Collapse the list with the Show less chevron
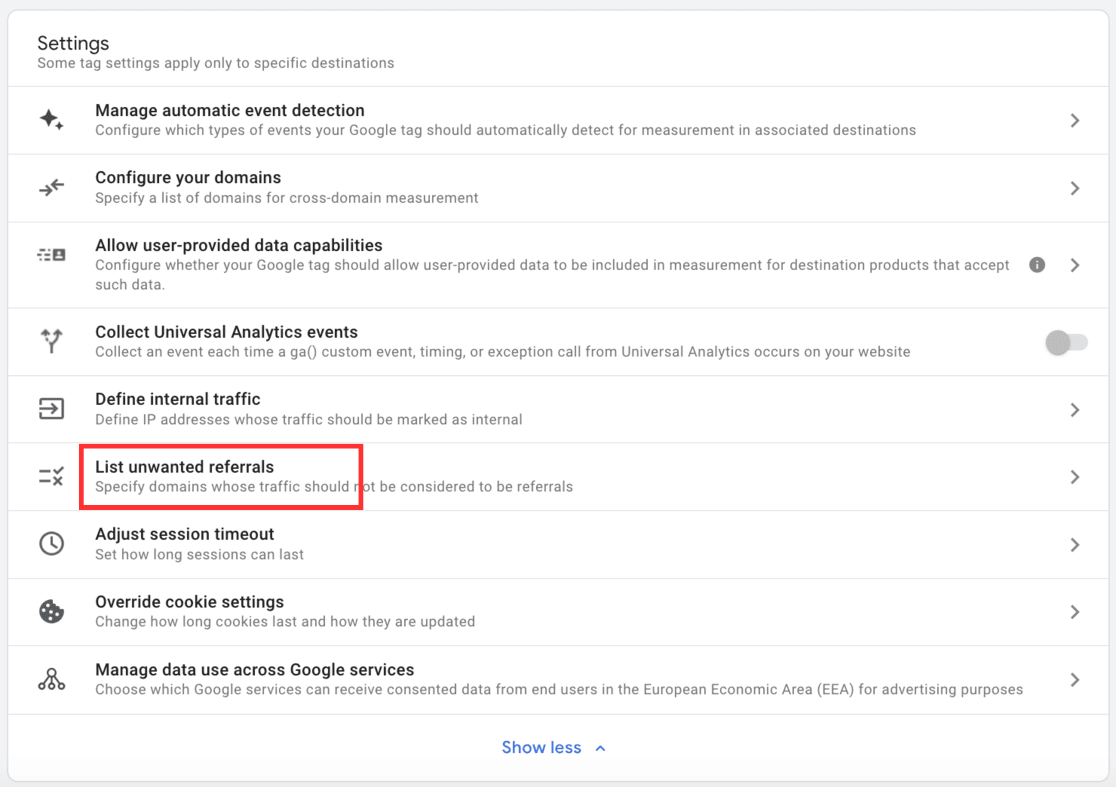1116x787 pixels. 599,746
